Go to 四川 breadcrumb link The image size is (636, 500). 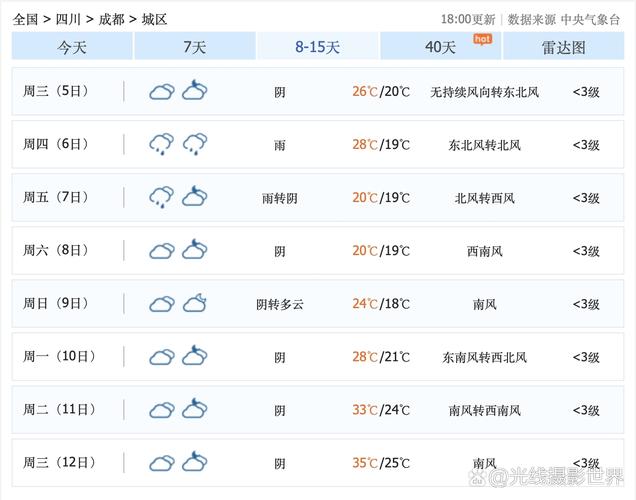[68, 19]
